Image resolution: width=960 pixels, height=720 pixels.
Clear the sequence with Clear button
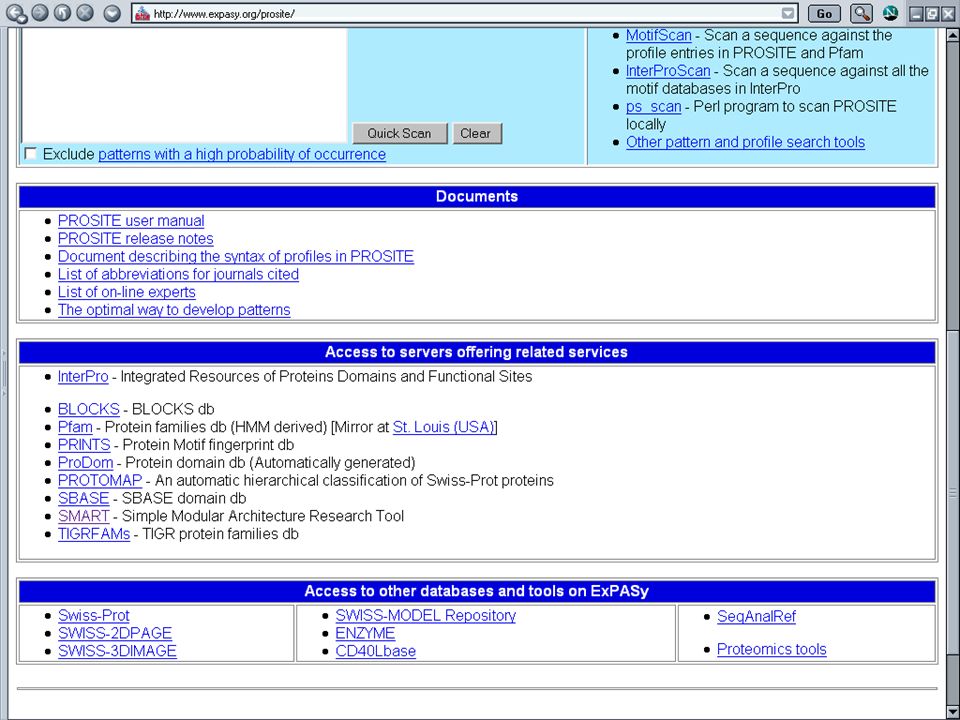(x=477, y=133)
